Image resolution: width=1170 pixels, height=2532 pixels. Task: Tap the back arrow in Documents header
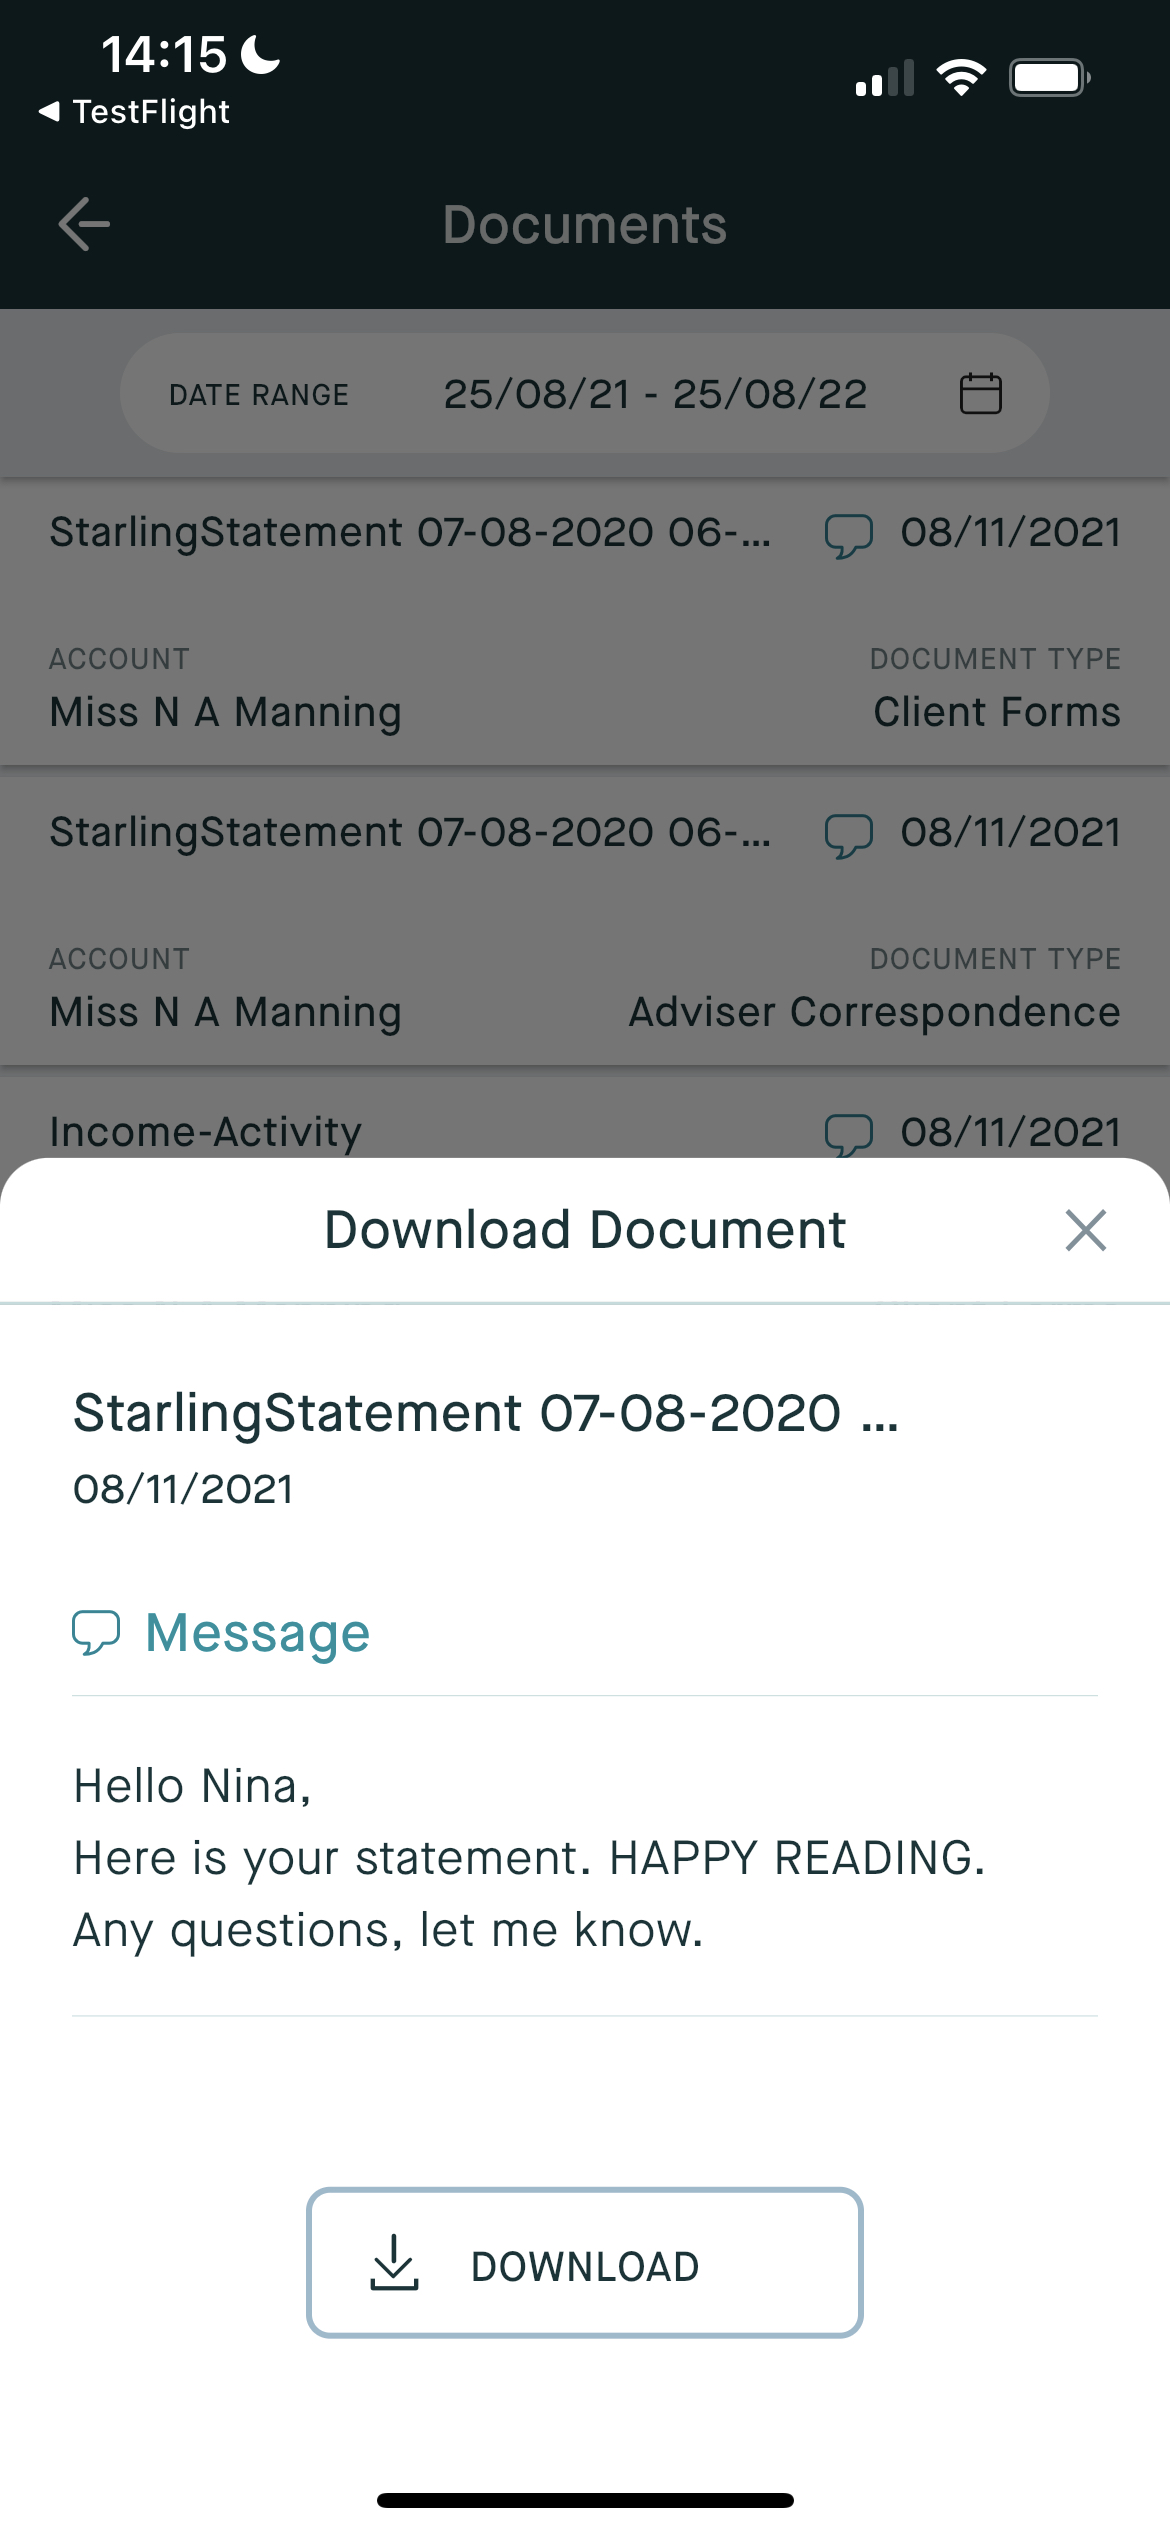(85, 224)
